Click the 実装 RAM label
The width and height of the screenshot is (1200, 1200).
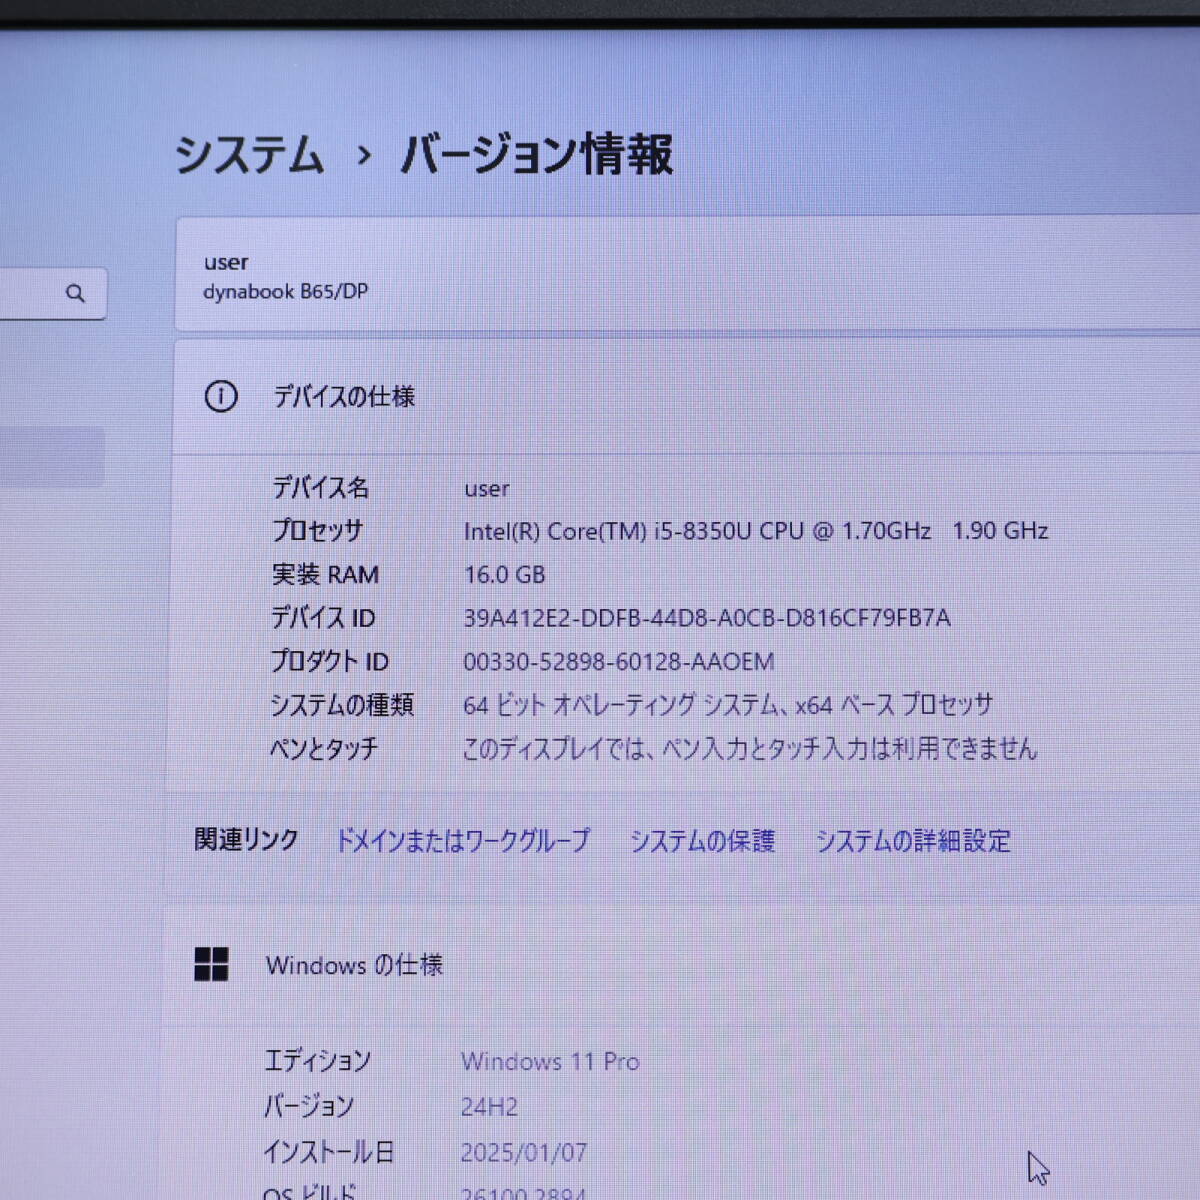pyautogui.click(x=326, y=575)
